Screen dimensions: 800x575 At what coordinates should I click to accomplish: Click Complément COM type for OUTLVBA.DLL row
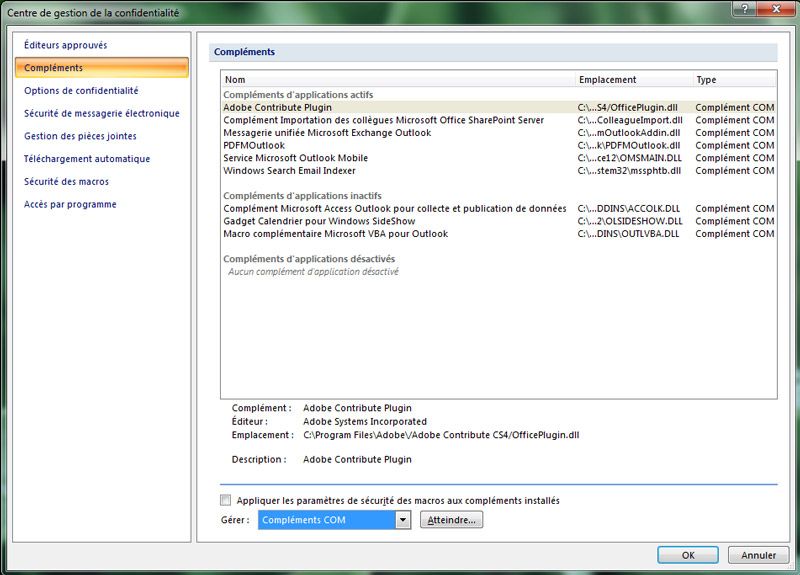pos(735,234)
